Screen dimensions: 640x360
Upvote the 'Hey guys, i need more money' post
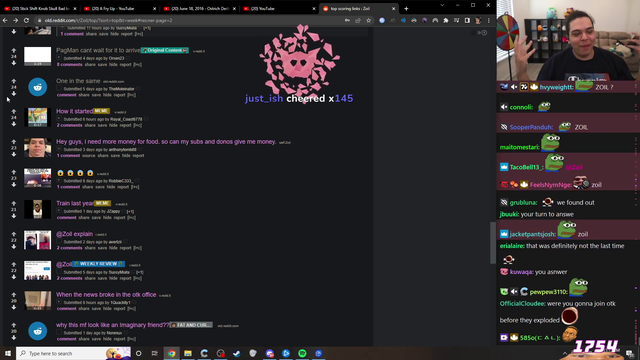click(x=14, y=142)
